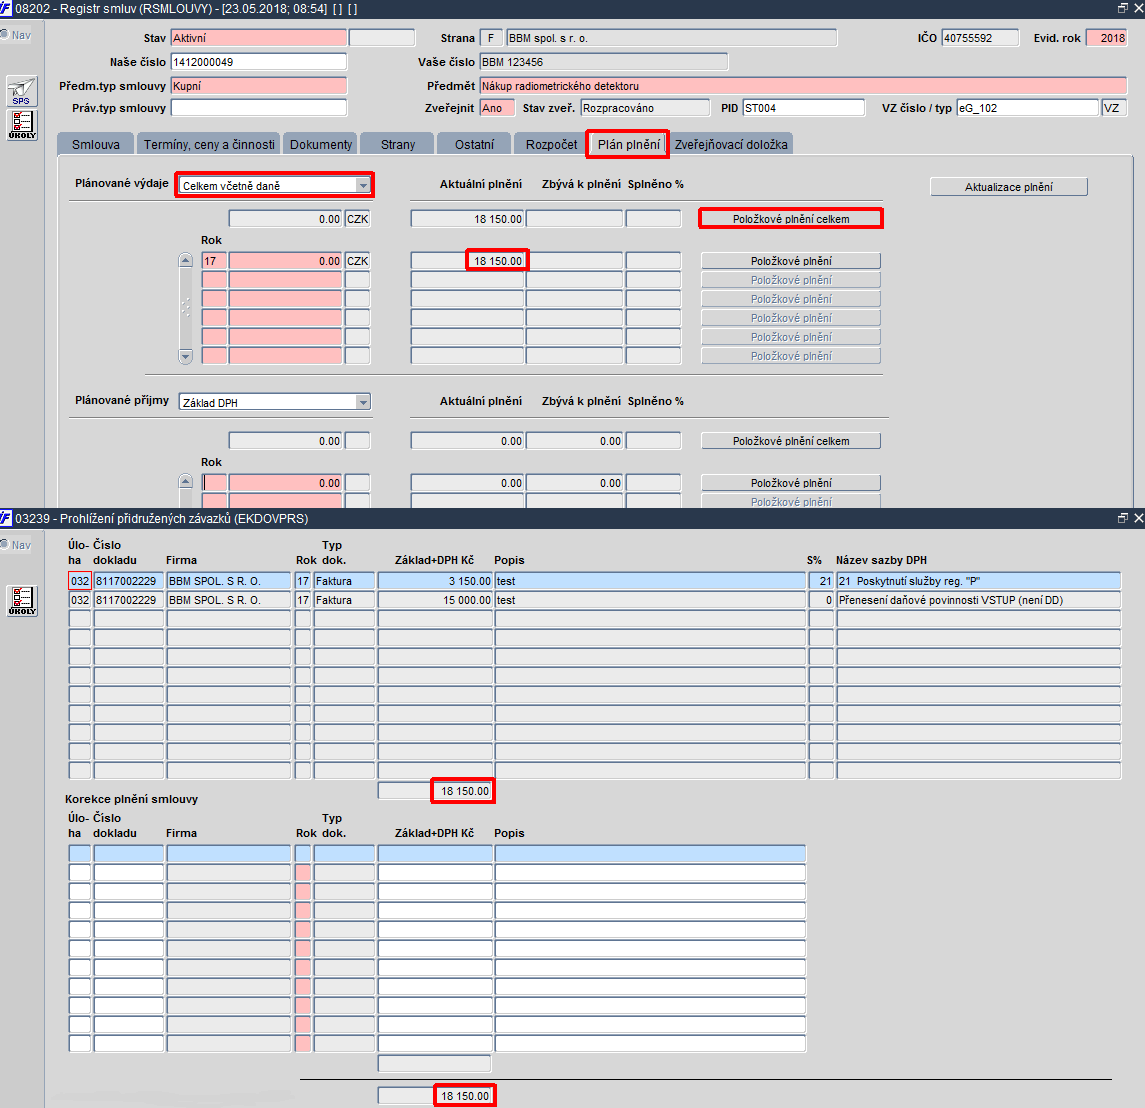The width and height of the screenshot is (1145, 1108).
Task: Click the Evid. rok field 2018
Action: (x=1106, y=38)
